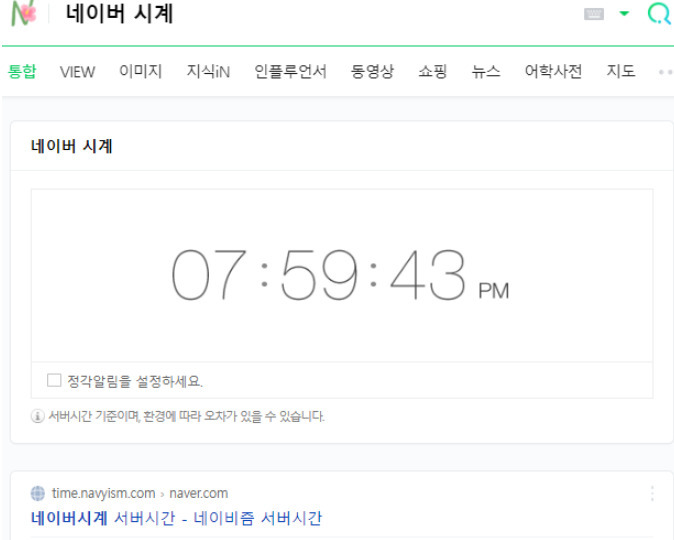Select the 인플루언서 tab
Viewport: 674px width, 540px height.
pos(291,71)
